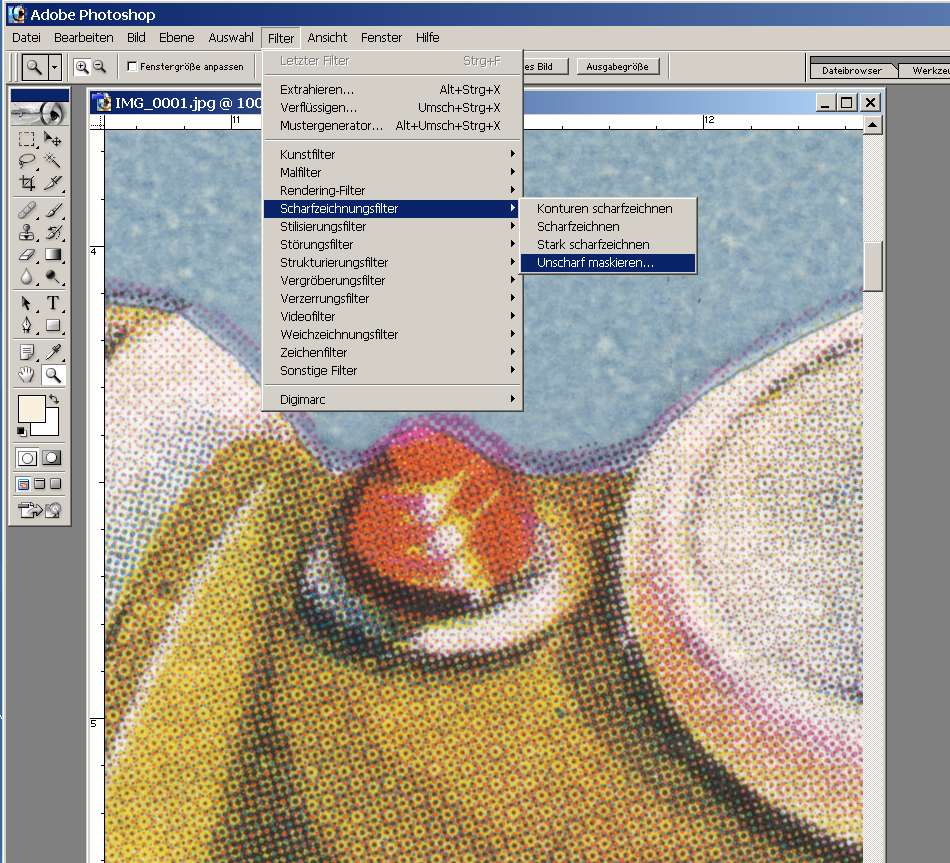Swap foreground and background colors
950x863 pixels.
[x=54, y=399]
